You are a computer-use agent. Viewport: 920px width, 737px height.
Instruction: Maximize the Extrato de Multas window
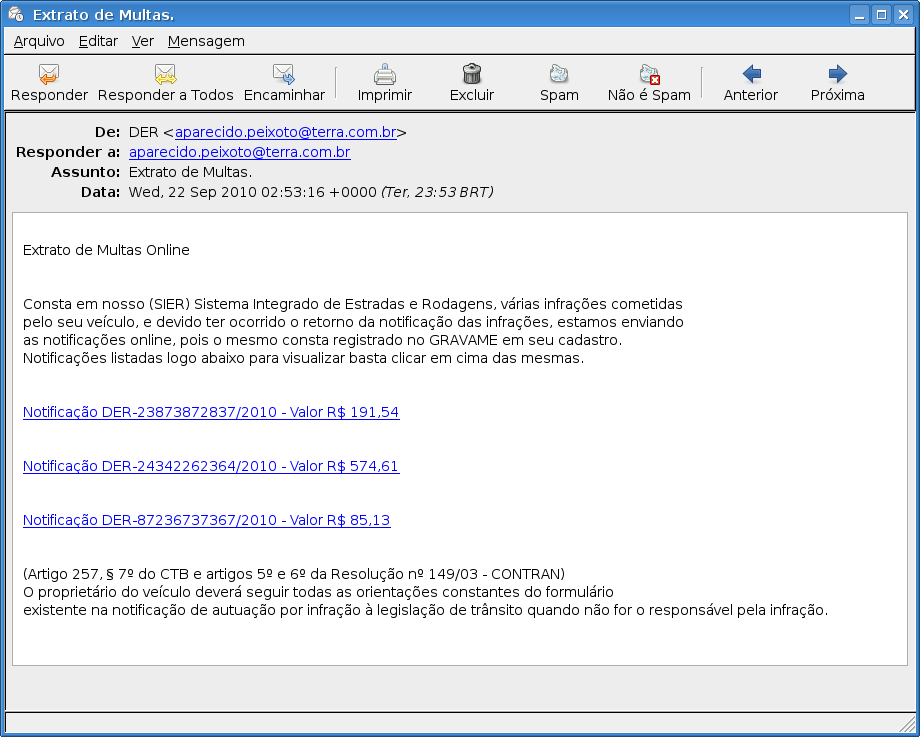[x=881, y=15]
